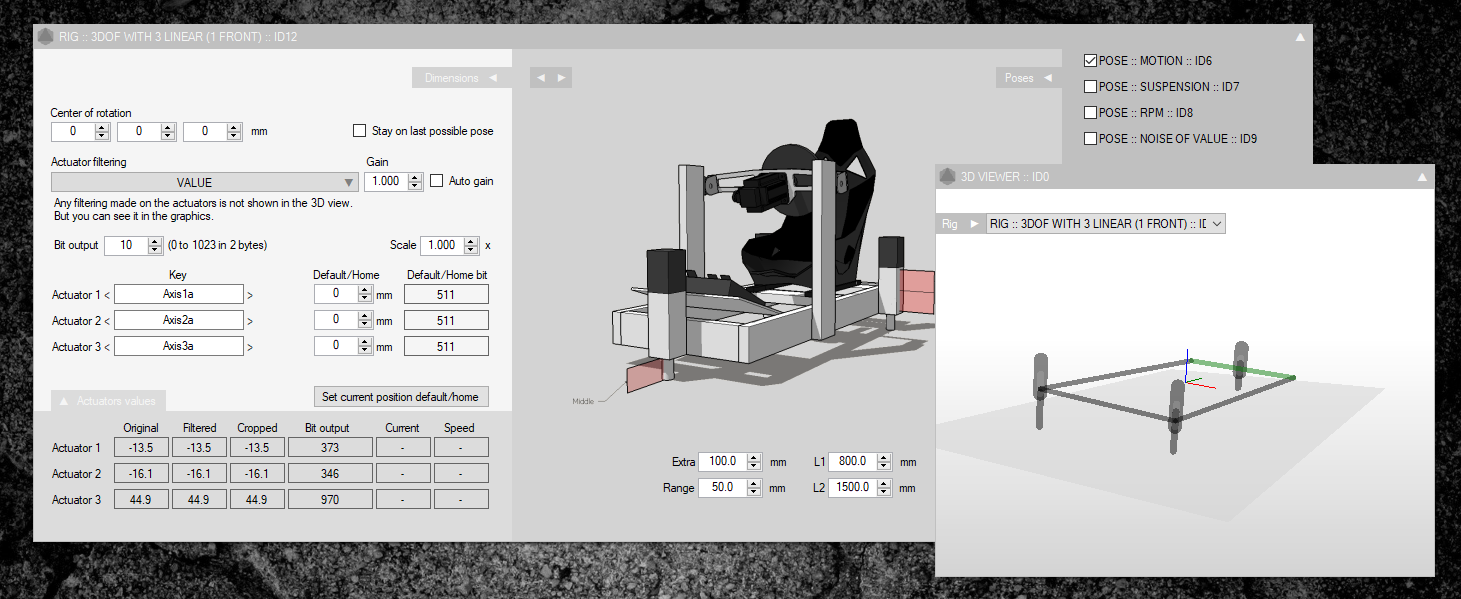Show previous rig image with left arrow
Screen dimensions: 1461x599
click(540, 77)
